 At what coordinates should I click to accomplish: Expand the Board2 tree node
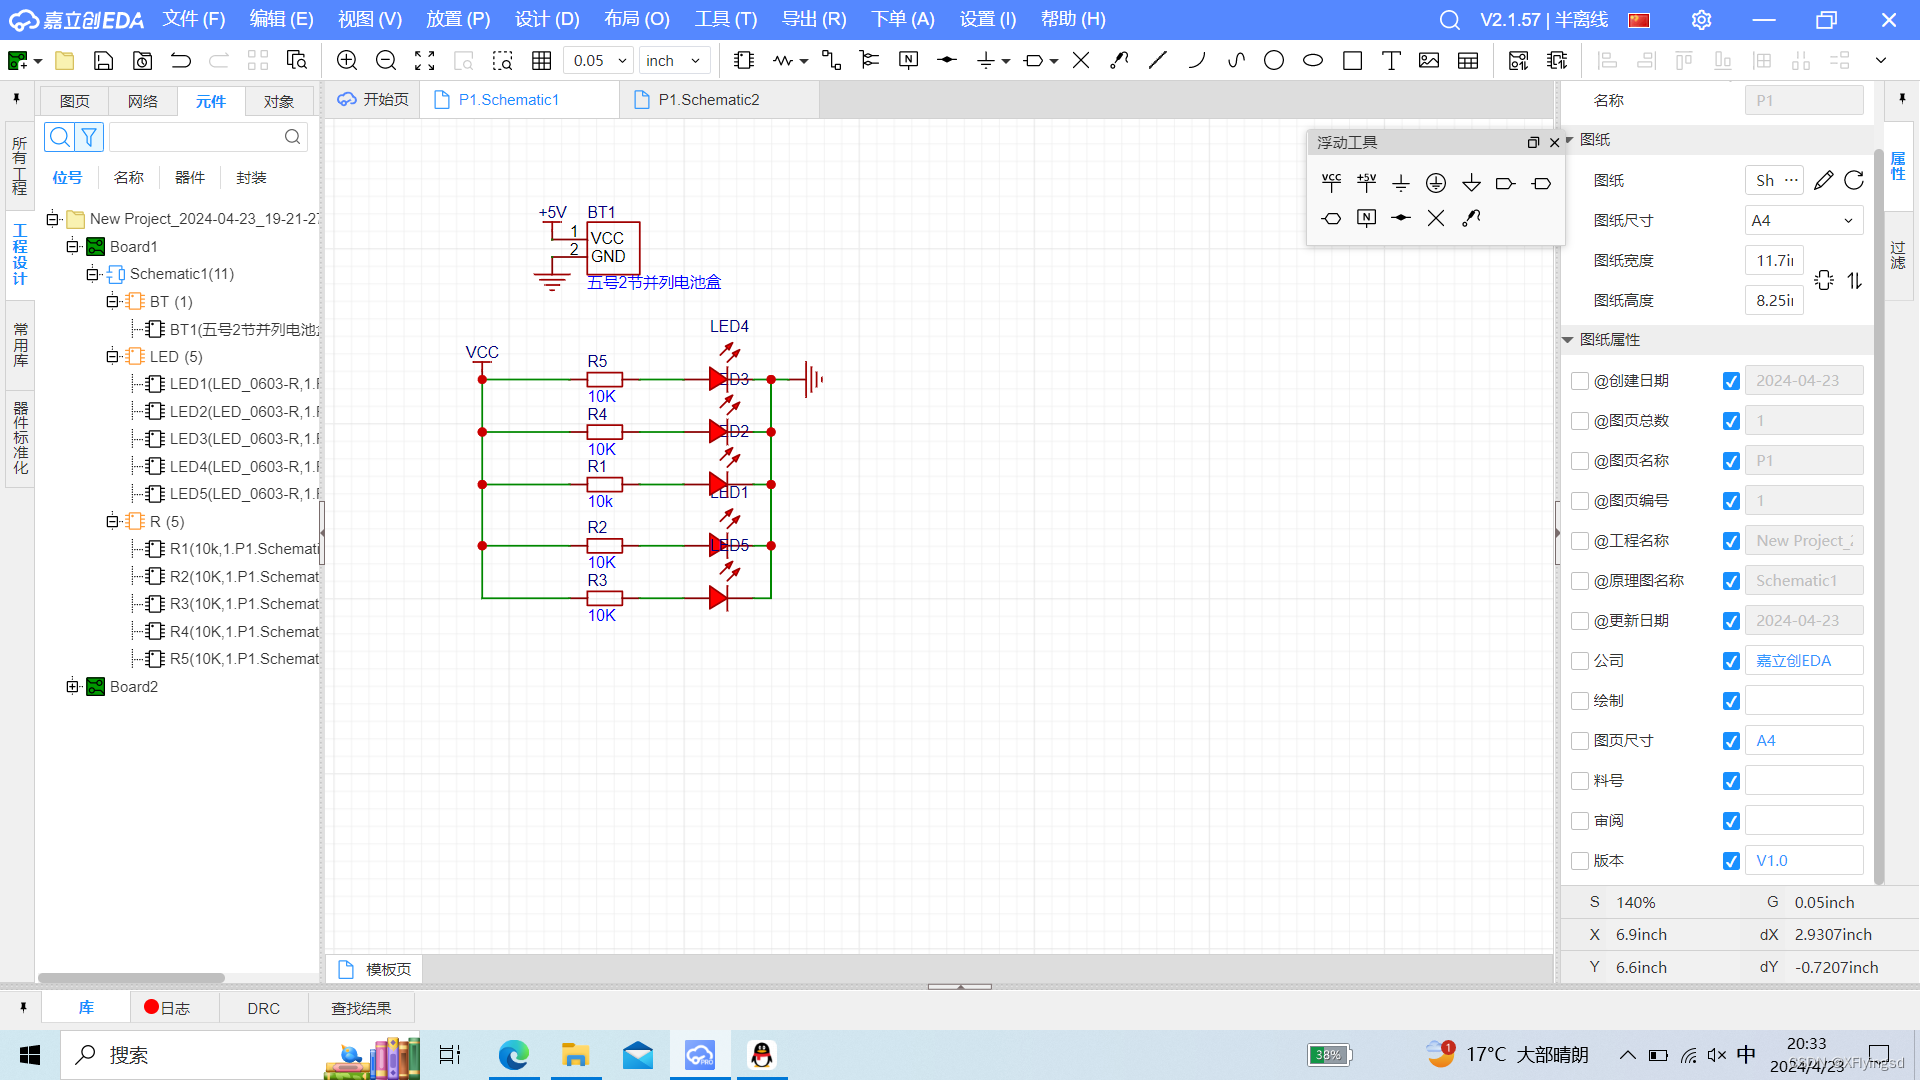point(72,687)
